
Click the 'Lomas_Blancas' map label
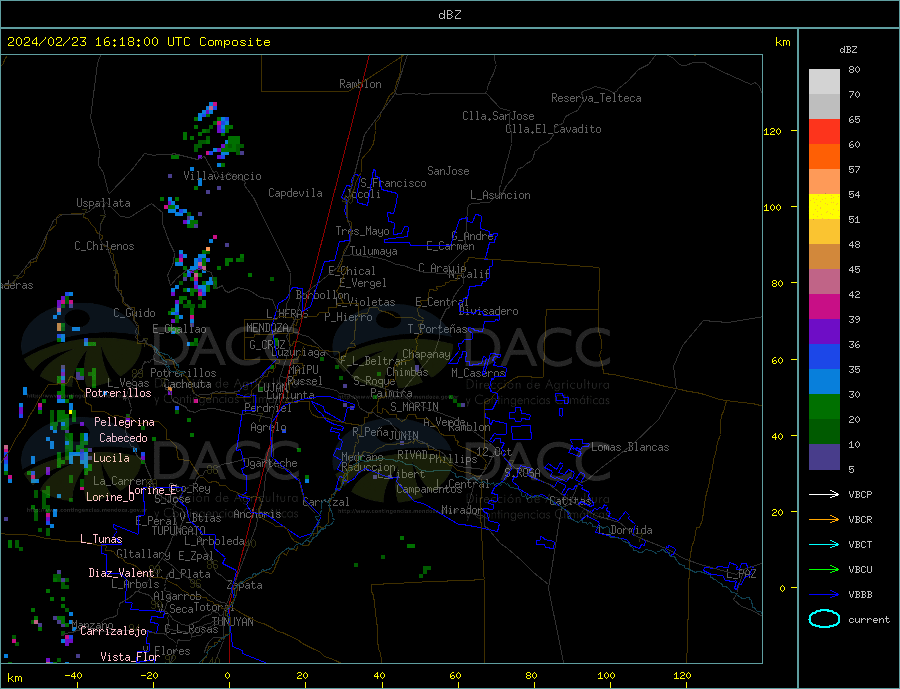click(630, 447)
